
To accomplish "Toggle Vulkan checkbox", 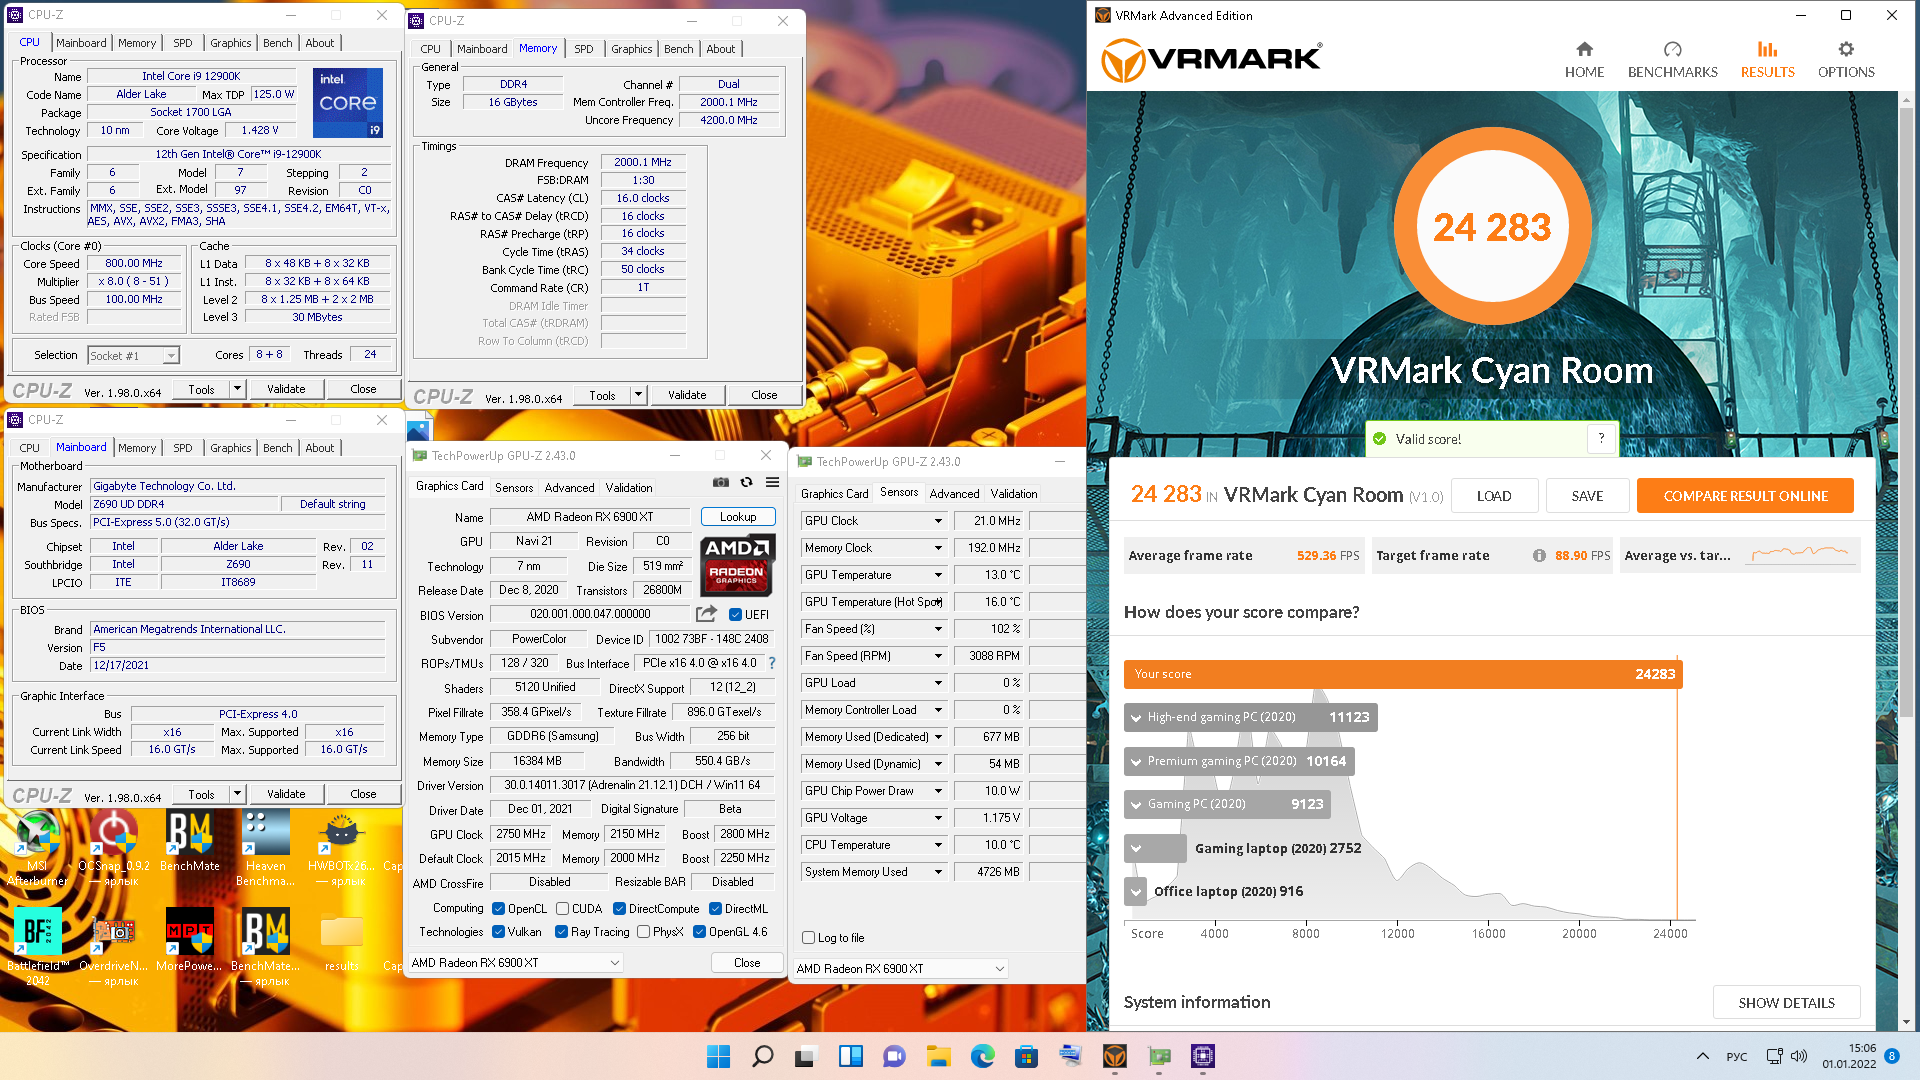I will (498, 932).
